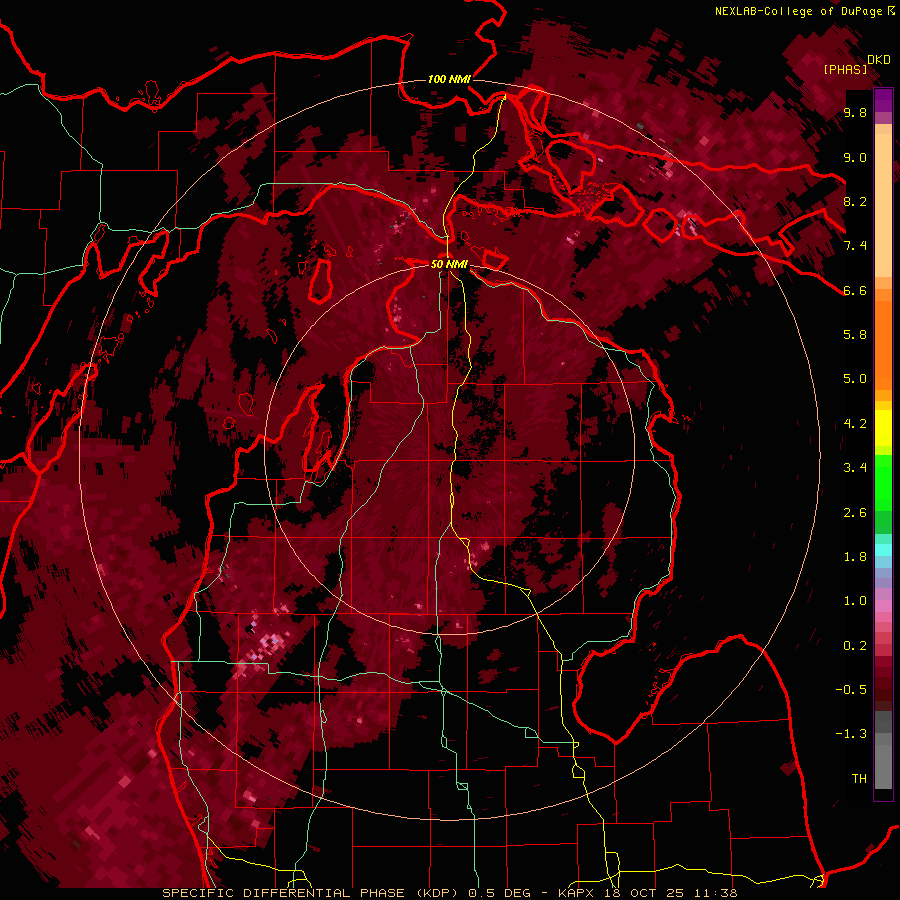The image size is (900, 900).
Task: Click the 9.8 value on color scale
Action: [855, 112]
